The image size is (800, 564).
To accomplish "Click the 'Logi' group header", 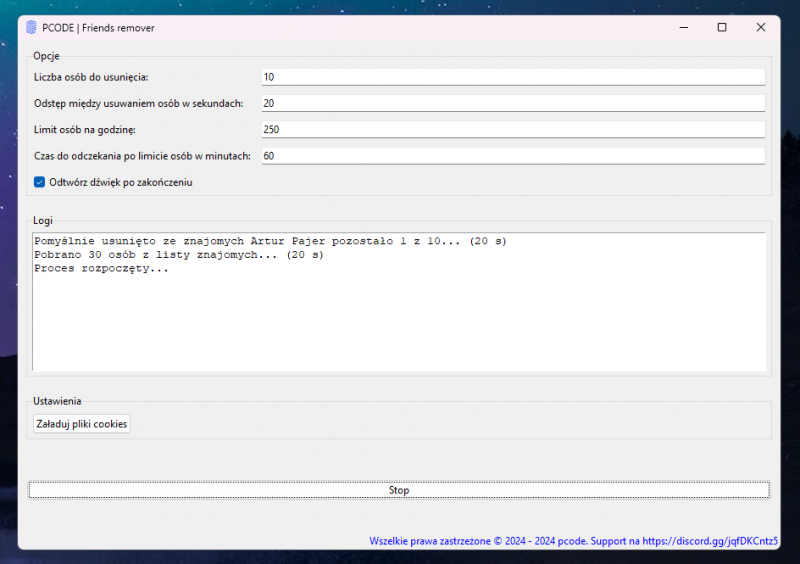I will tap(43, 220).
